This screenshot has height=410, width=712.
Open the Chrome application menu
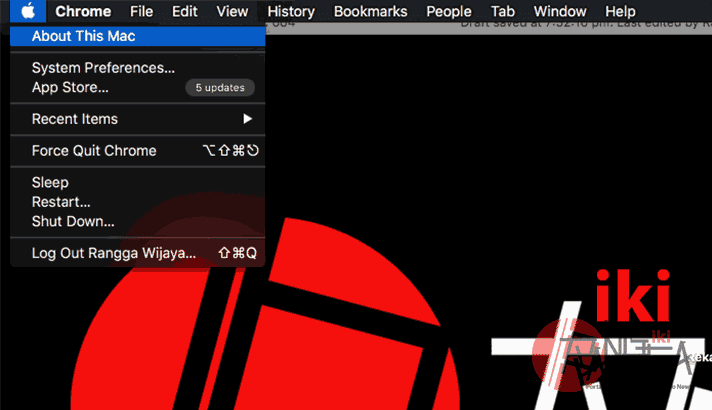[83, 11]
